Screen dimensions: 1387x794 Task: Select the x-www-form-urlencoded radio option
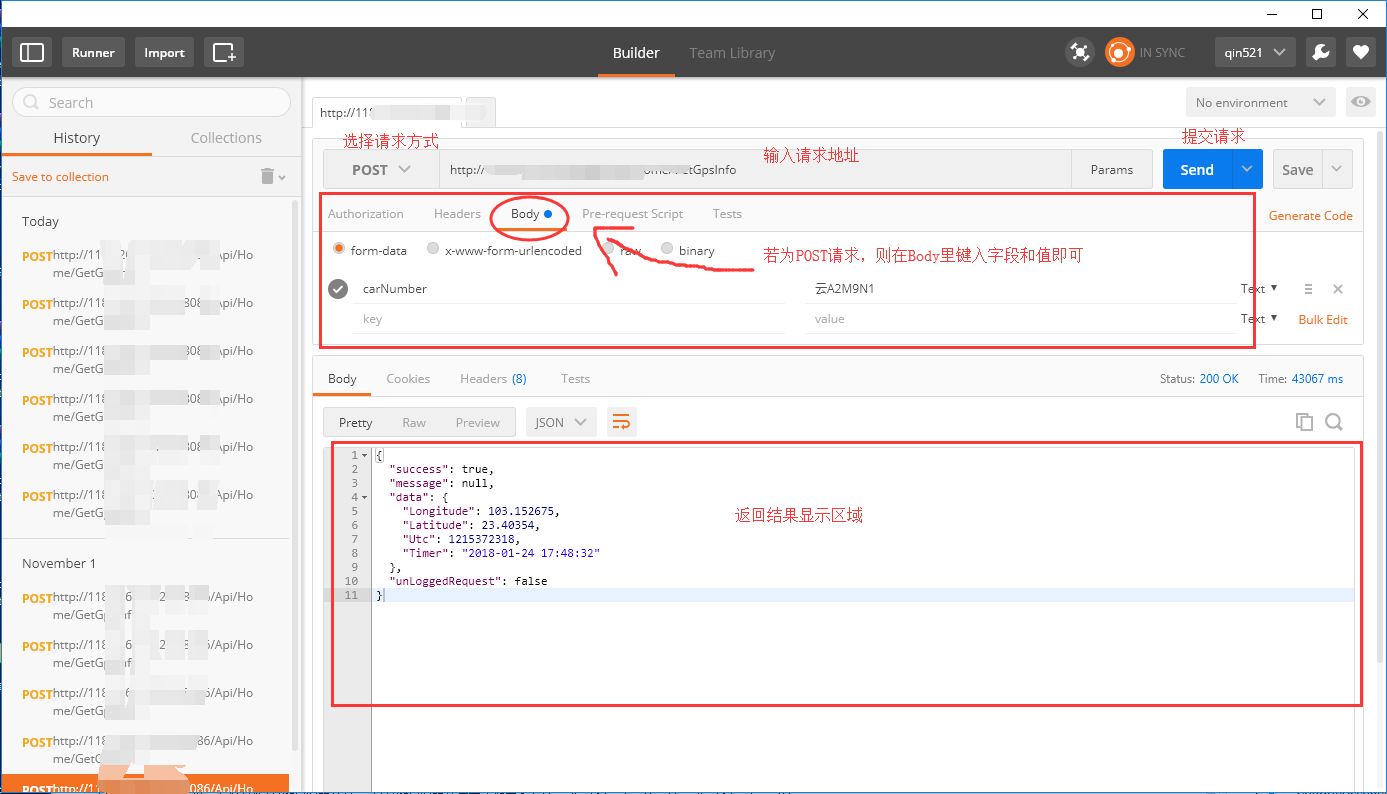433,250
